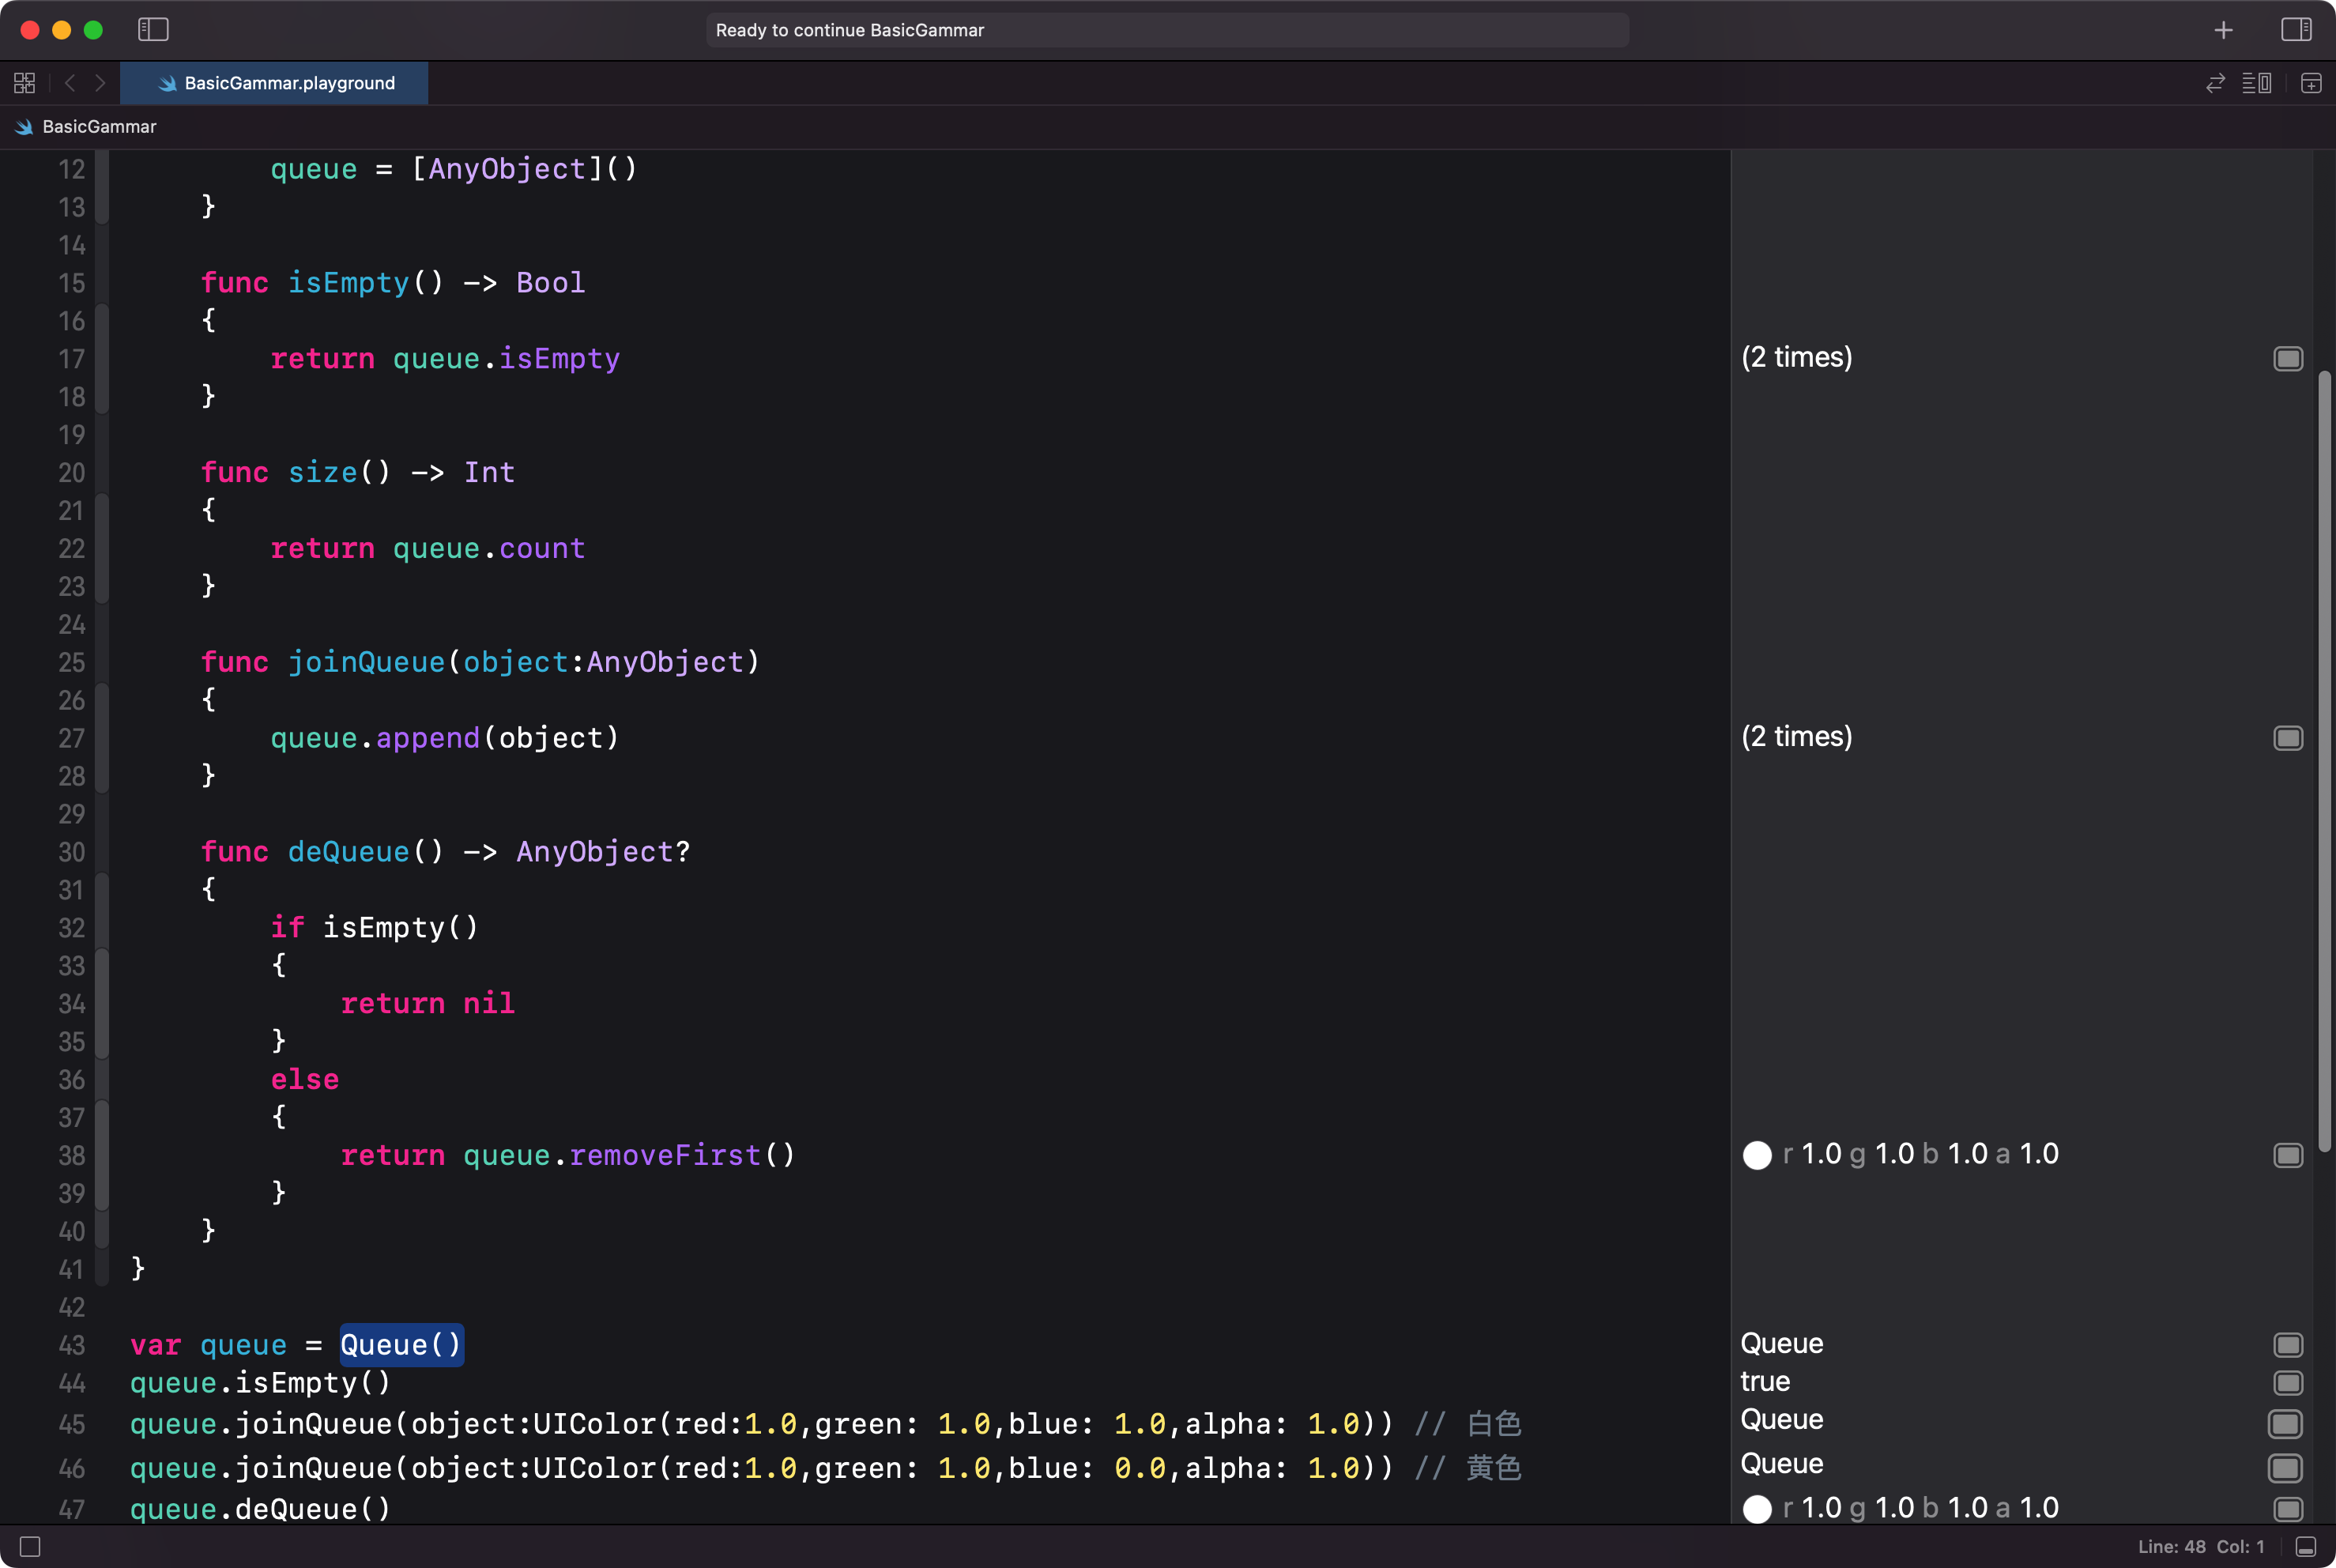This screenshot has height=1568, width=2336.
Task: Click queue.append(object) statement
Action: 445,738
